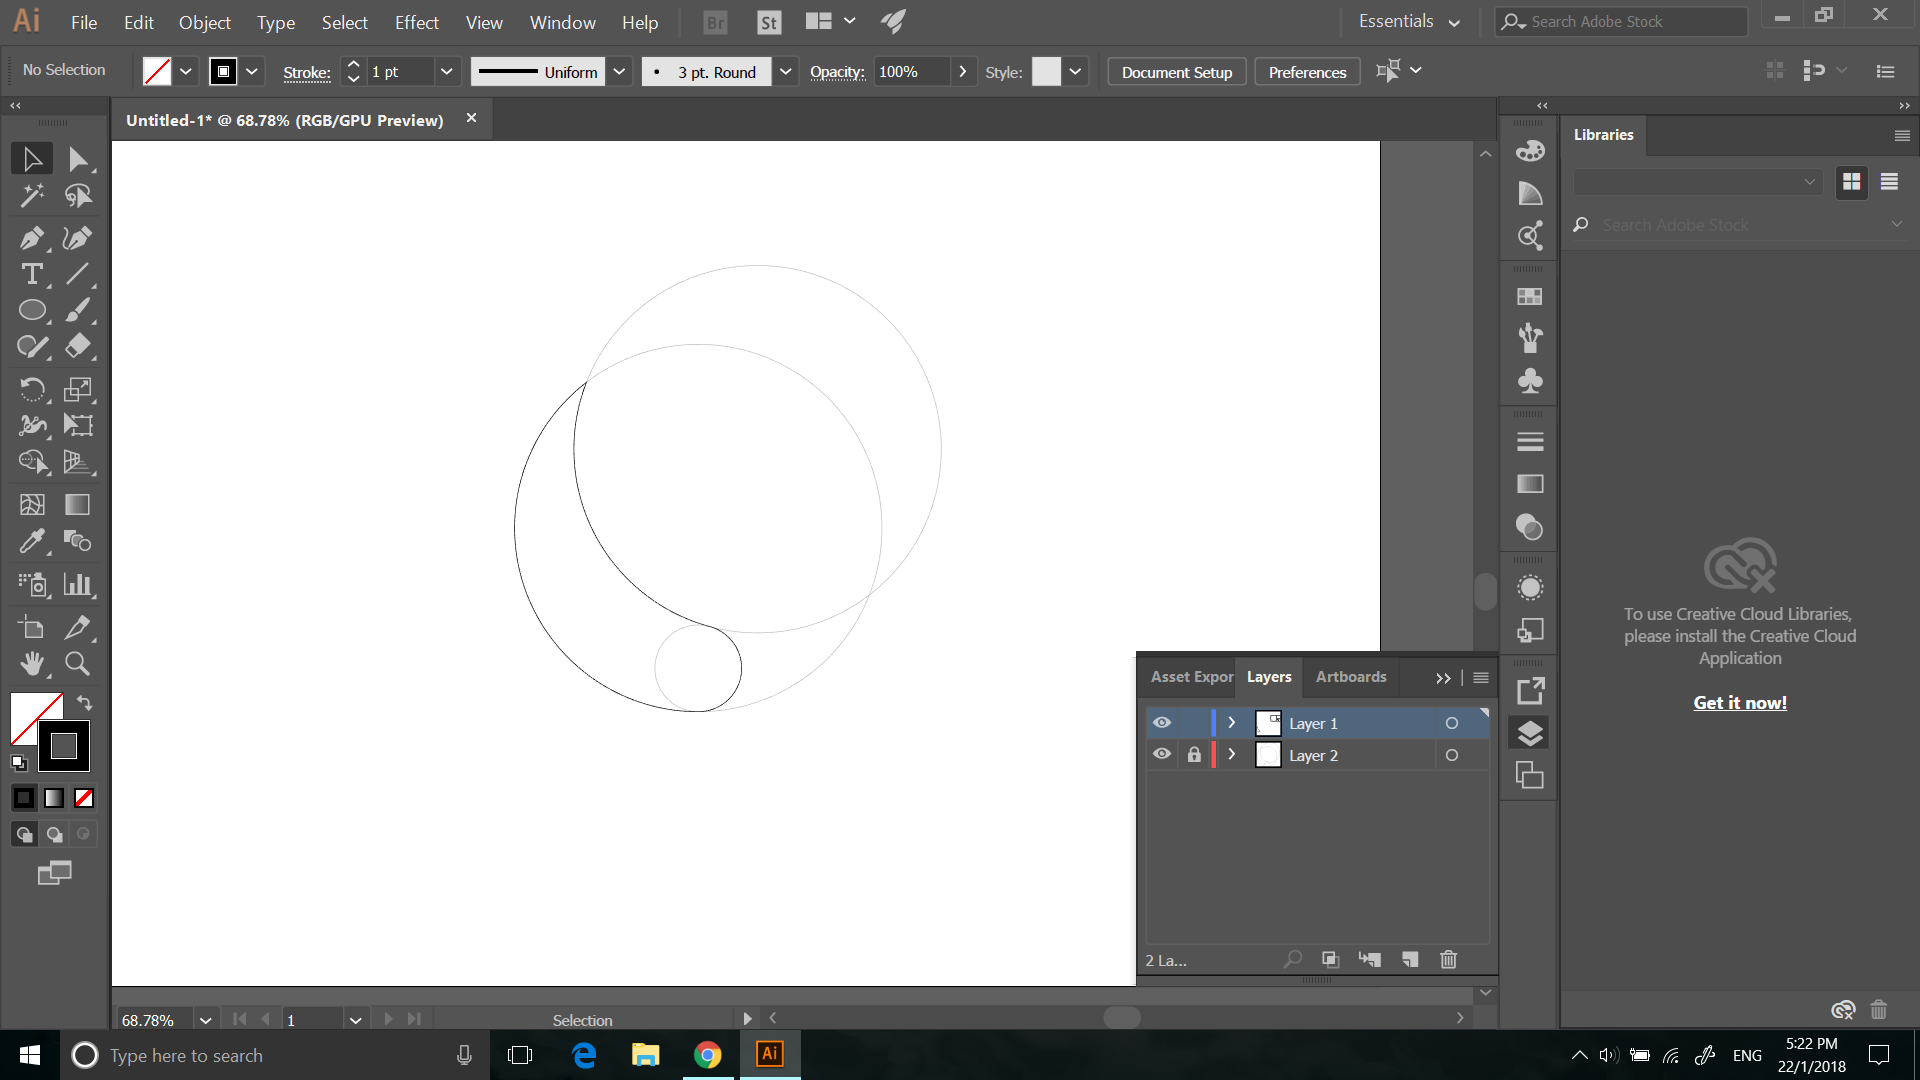Image resolution: width=1920 pixels, height=1080 pixels.
Task: Pick the Eyedropper tool
Action: pos(31,541)
